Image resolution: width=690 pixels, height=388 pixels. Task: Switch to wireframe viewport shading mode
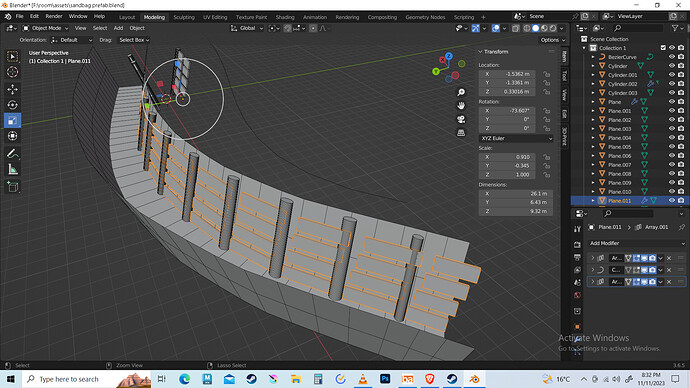point(527,28)
